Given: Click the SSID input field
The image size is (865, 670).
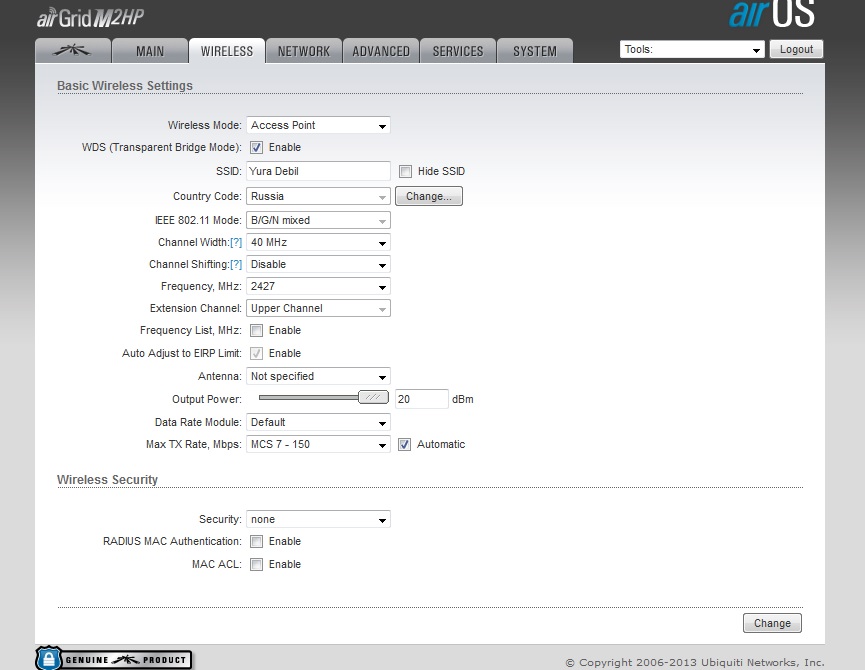Looking at the screenshot, I should coord(318,171).
